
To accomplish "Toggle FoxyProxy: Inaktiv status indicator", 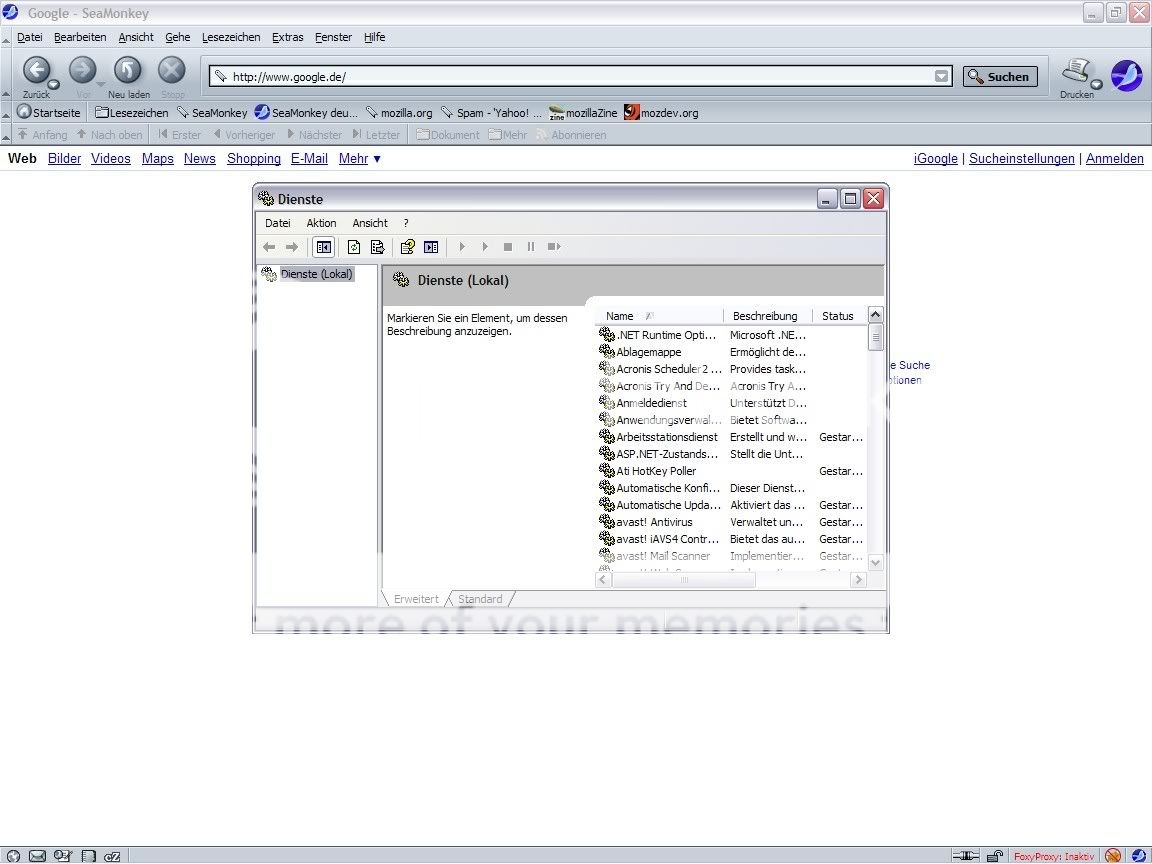I will coord(1054,856).
